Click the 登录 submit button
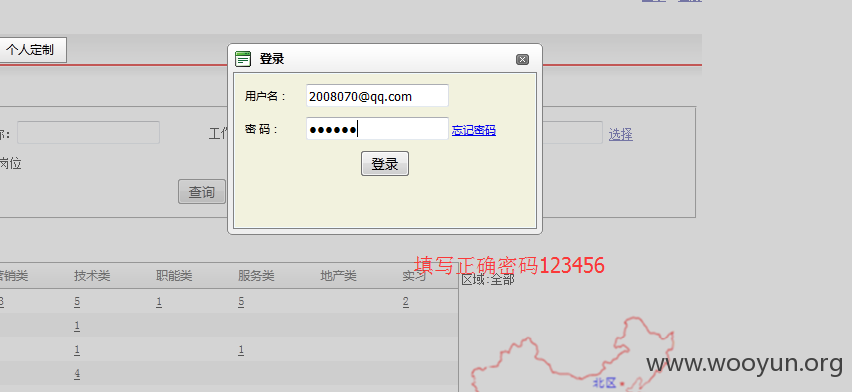Screen dimensions: 852x392 click(385, 164)
